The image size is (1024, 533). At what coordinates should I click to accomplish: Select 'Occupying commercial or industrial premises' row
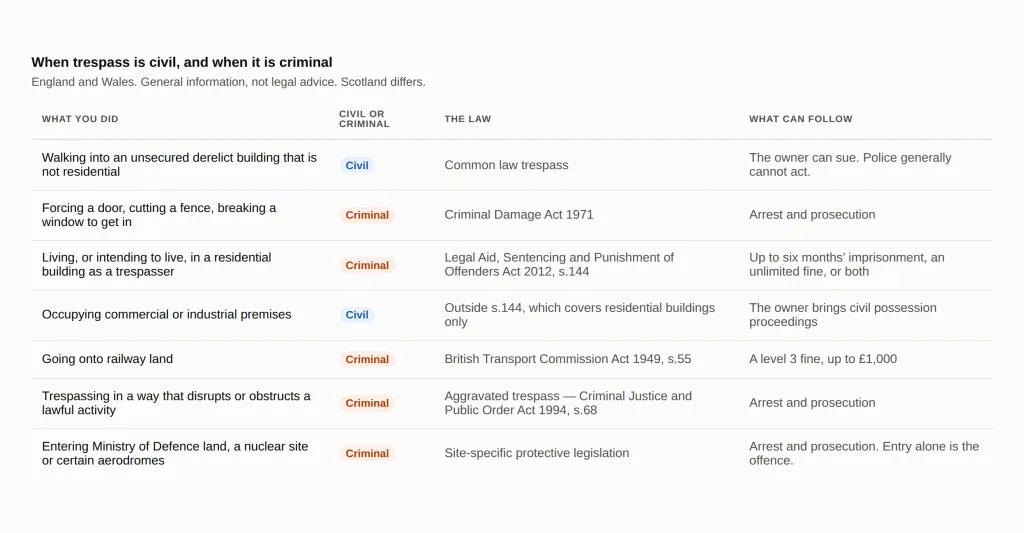(511, 315)
